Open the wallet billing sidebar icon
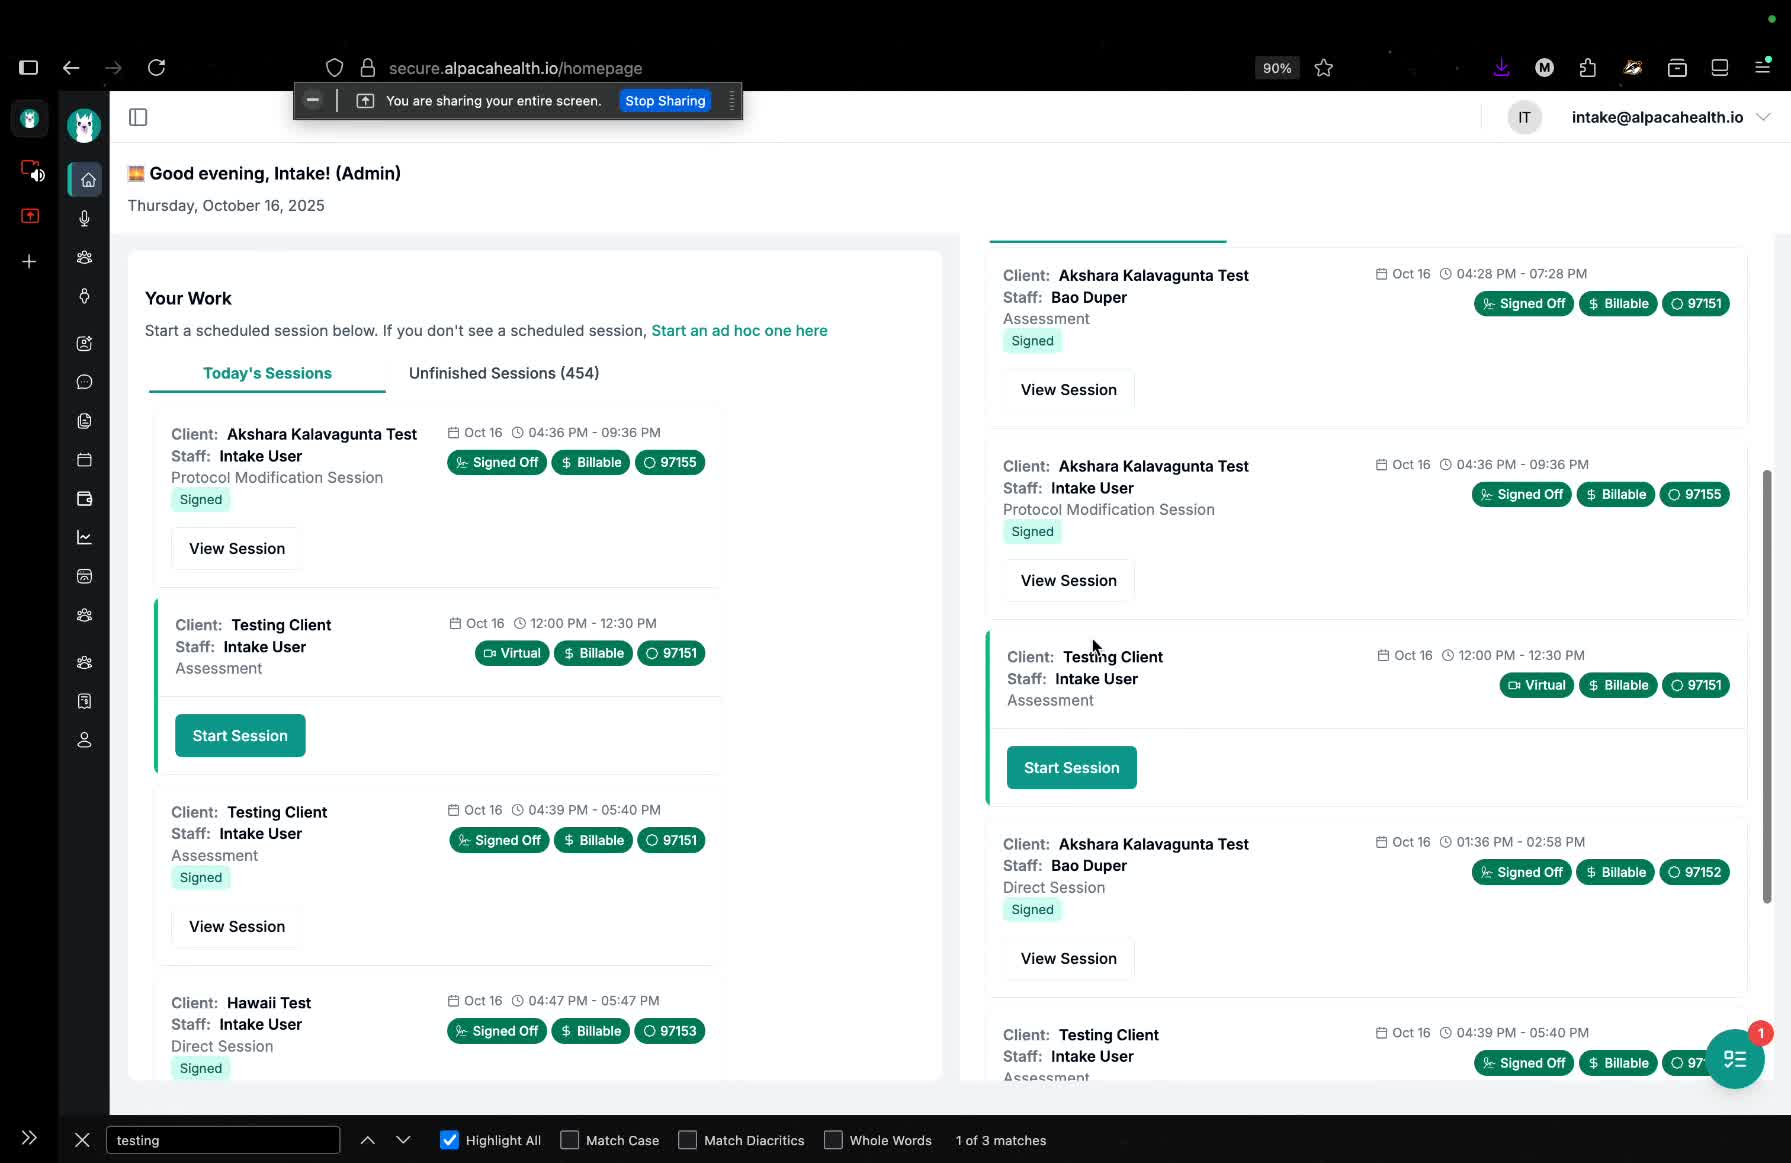 (85, 499)
